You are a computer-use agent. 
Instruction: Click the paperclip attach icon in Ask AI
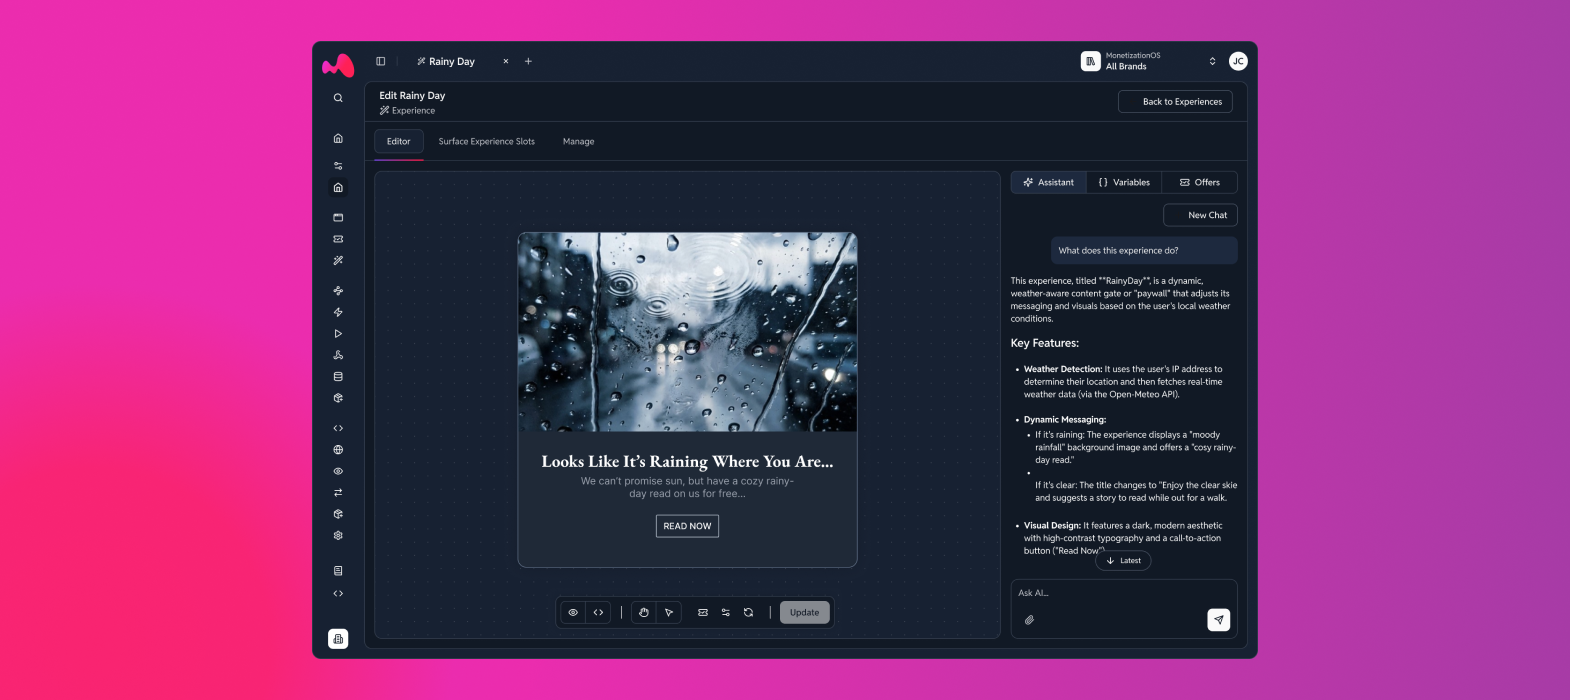click(x=1029, y=620)
